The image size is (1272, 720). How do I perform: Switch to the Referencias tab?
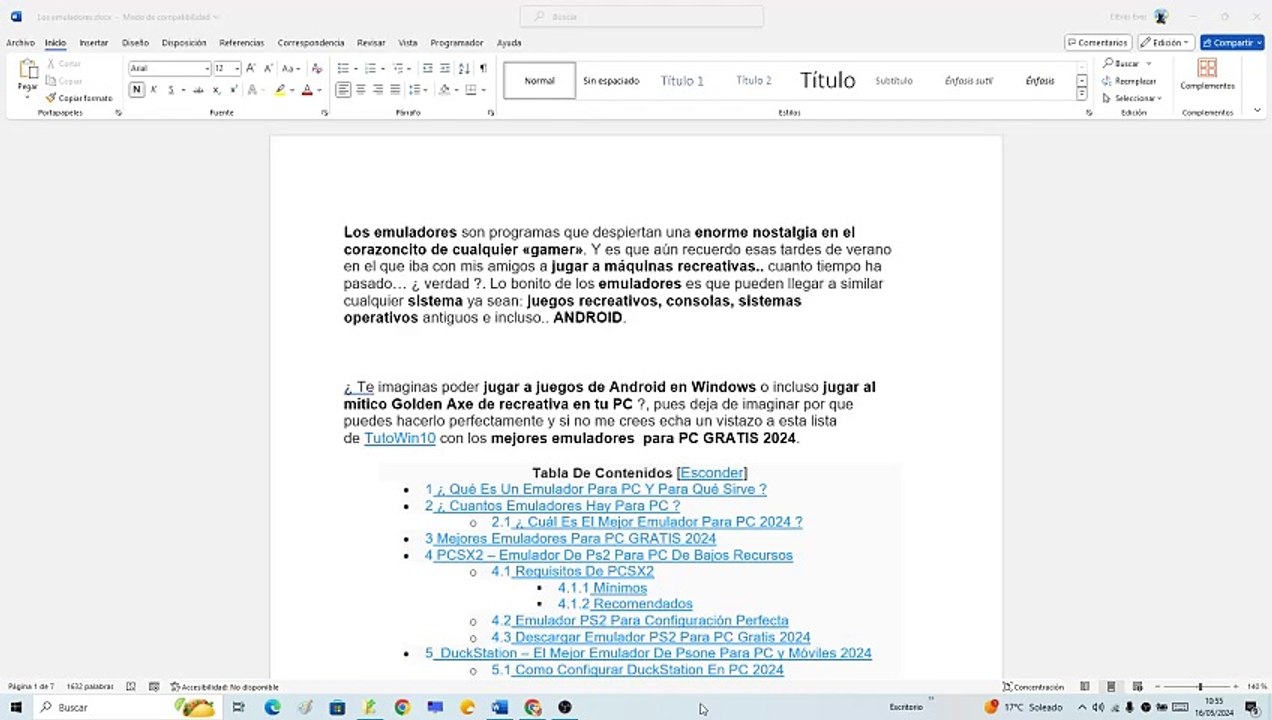(242, 43)
